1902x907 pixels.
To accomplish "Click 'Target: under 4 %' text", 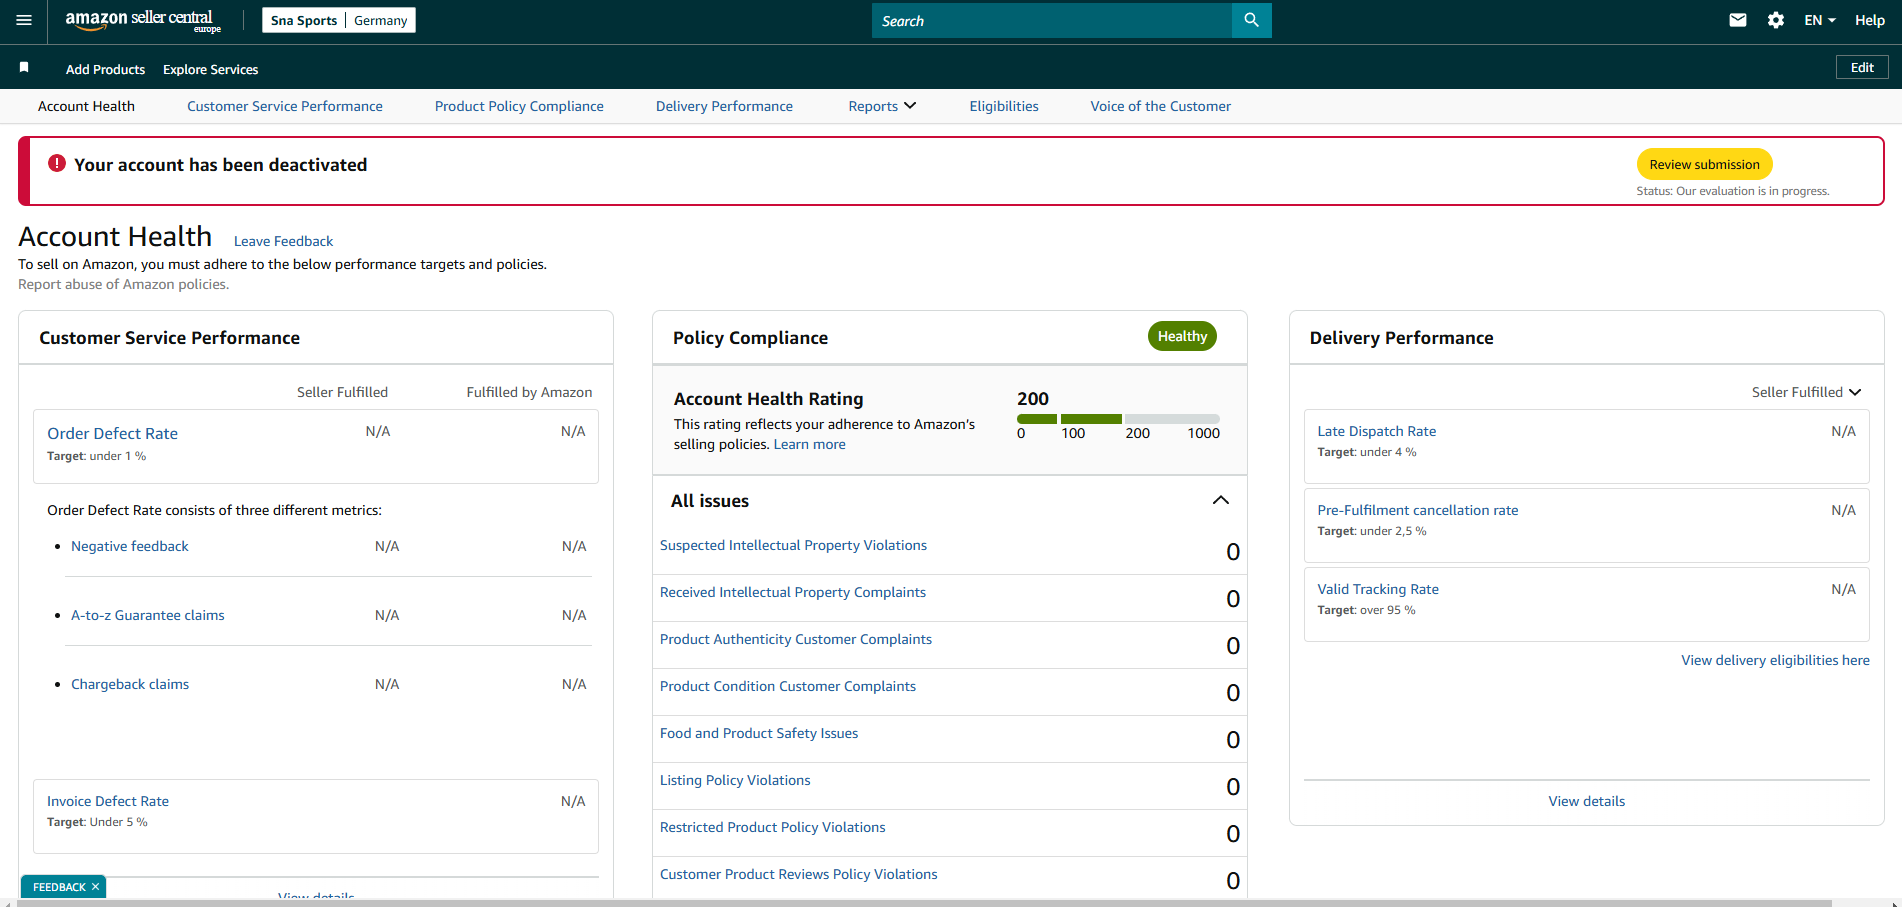I will (x=1367, y=452).
